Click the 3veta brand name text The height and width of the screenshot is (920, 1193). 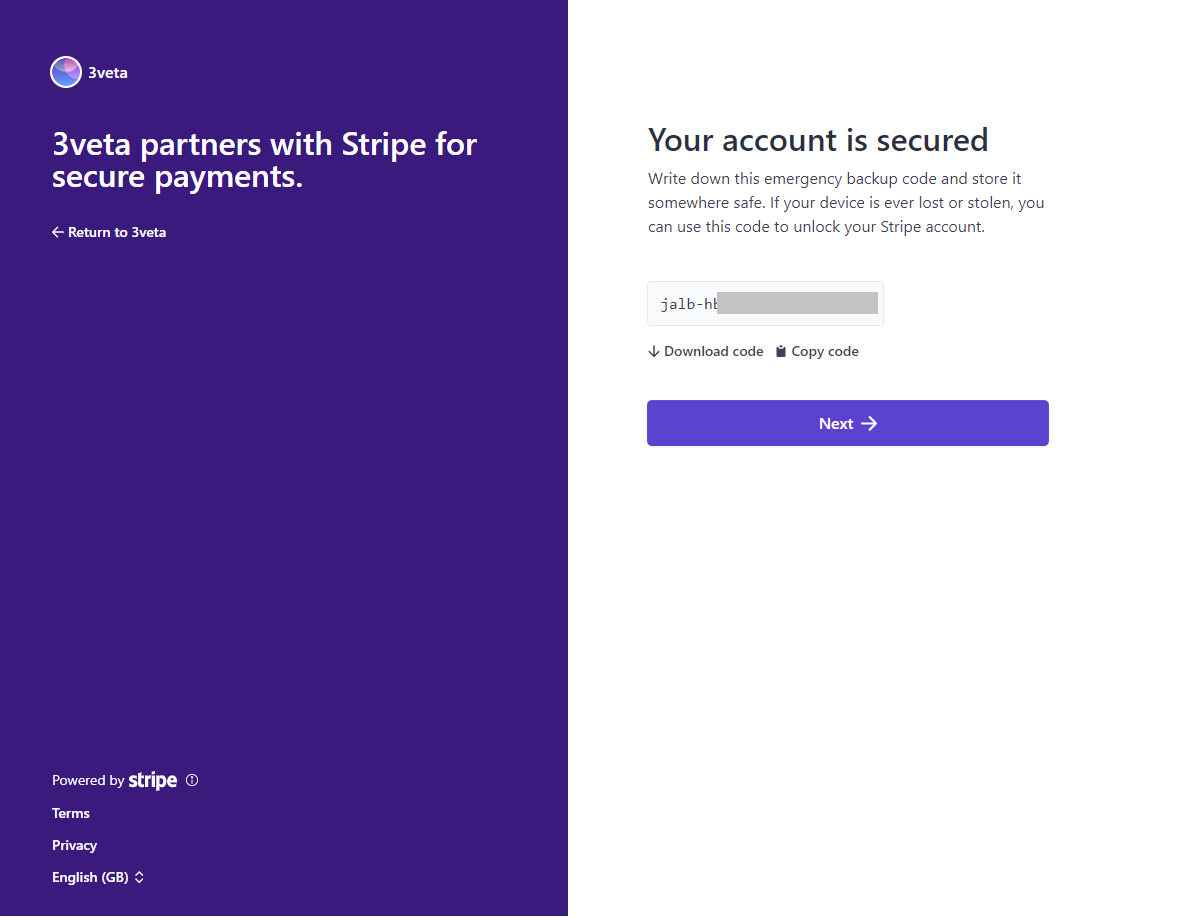(x=107, y=71)
